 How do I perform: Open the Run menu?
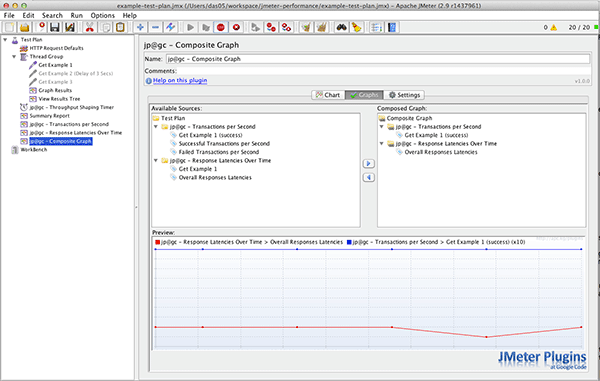[77, 15]
